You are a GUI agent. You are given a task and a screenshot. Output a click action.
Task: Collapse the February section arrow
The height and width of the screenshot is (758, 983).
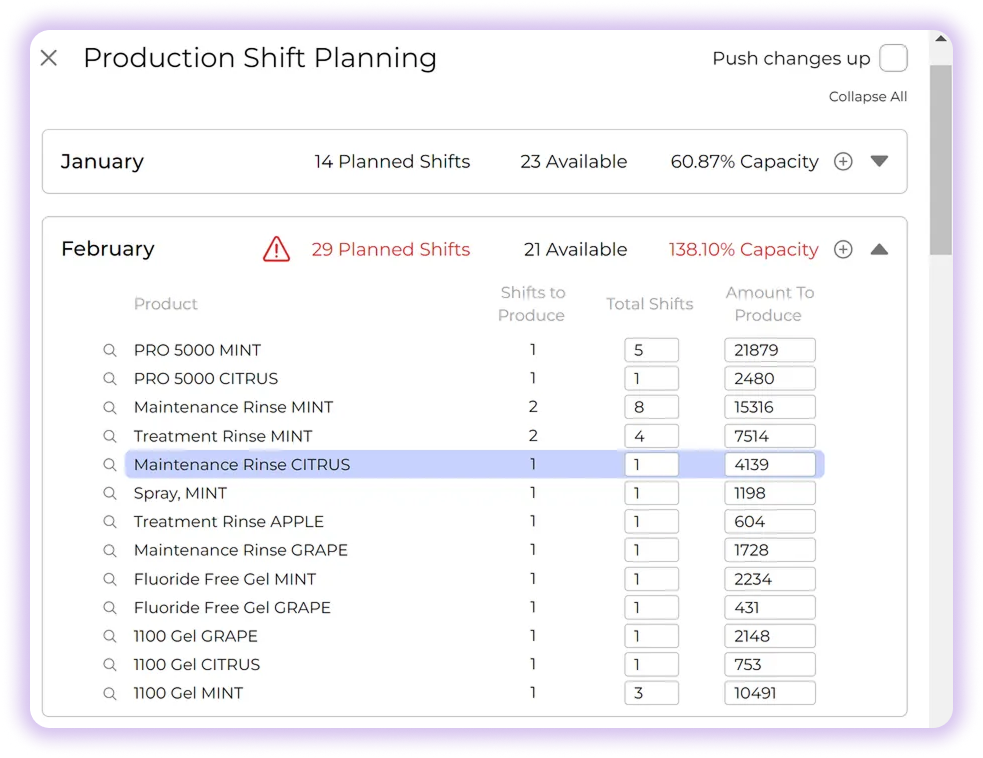coord(879,250)
